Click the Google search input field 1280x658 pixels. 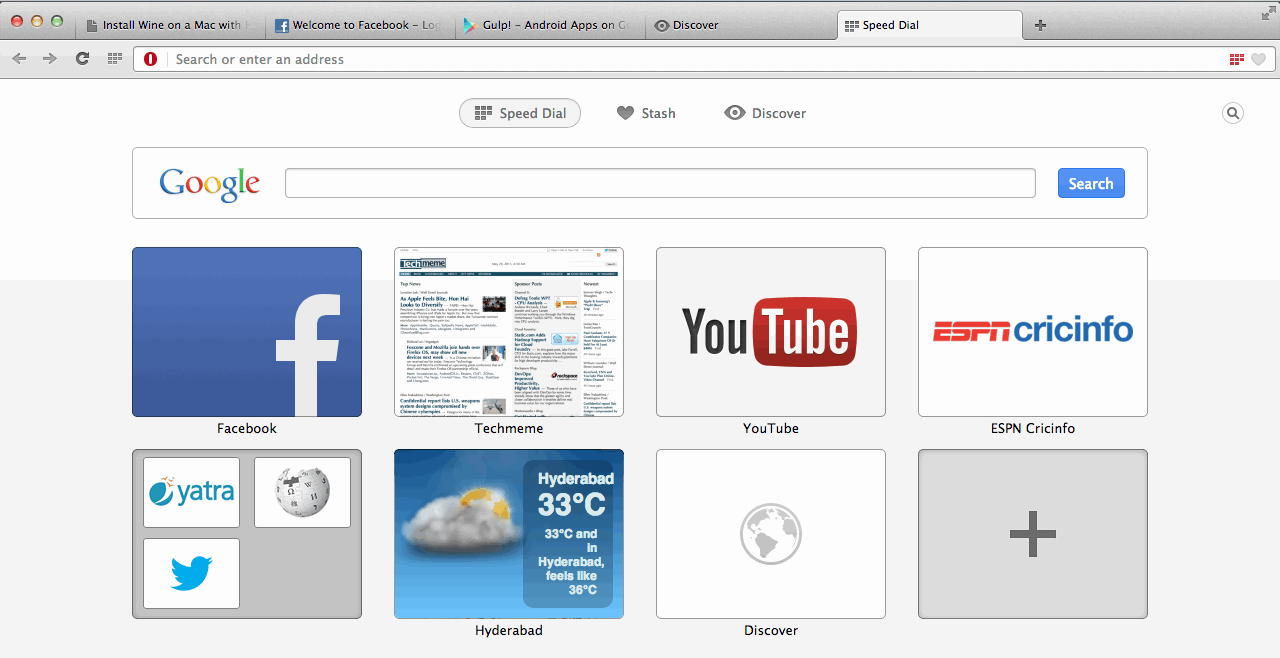(x=660, y=184)
